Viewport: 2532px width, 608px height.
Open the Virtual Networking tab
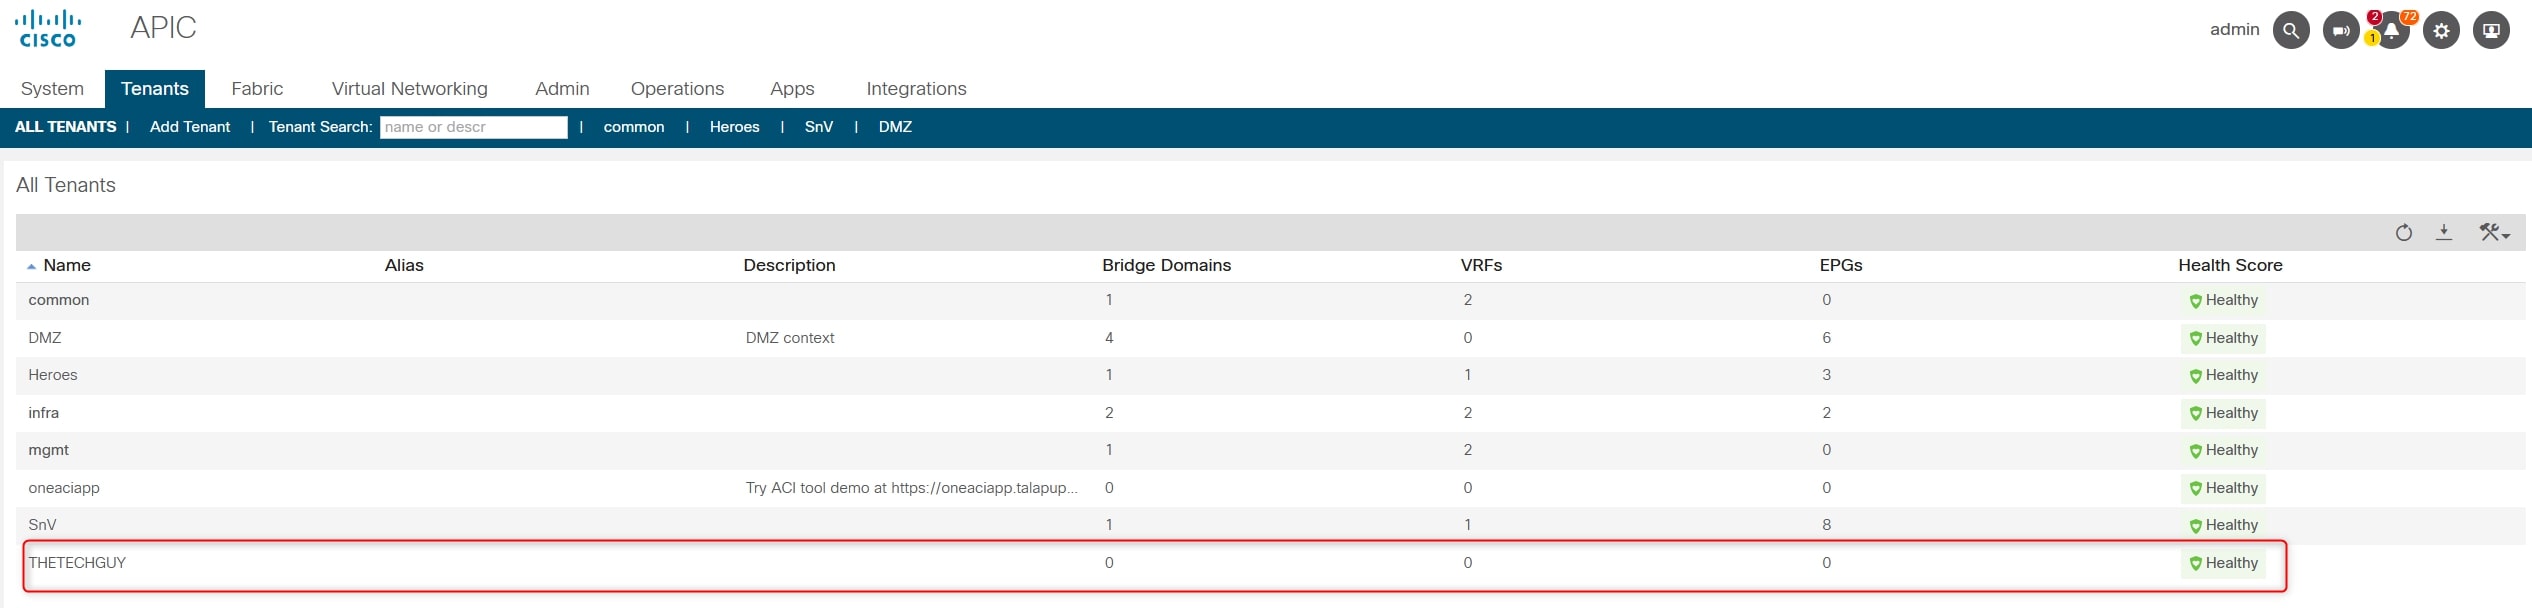pos(409,89)
